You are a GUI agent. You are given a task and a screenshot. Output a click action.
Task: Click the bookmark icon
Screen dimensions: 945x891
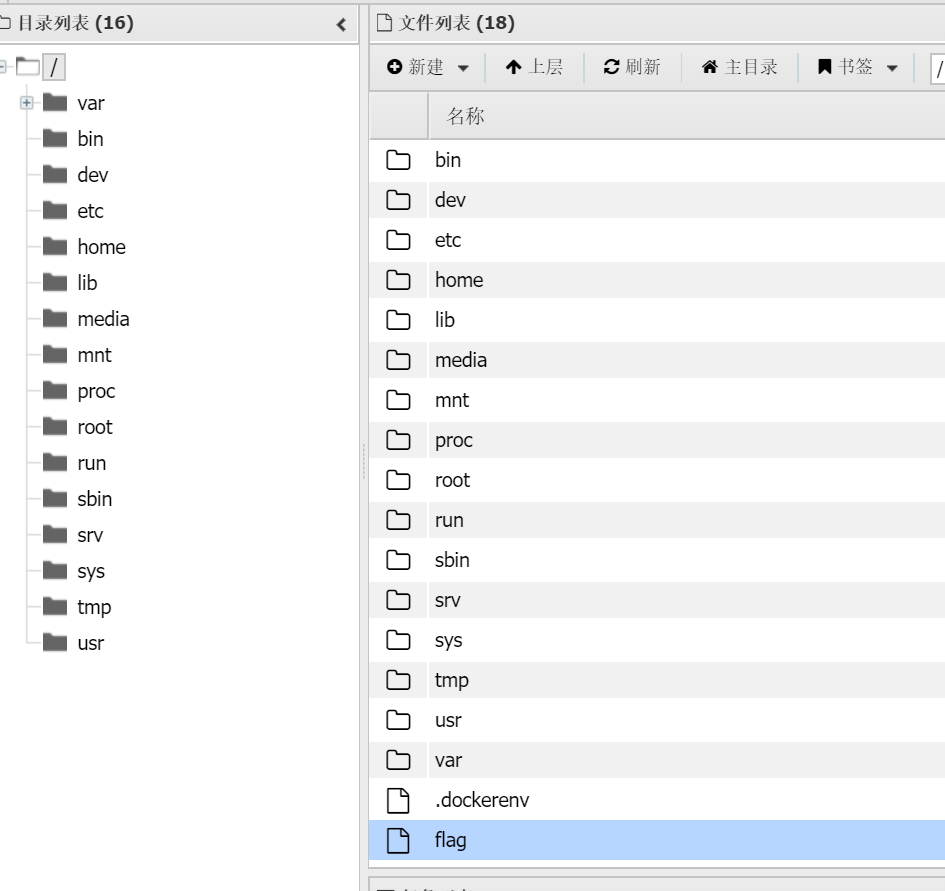pos(824,67)
